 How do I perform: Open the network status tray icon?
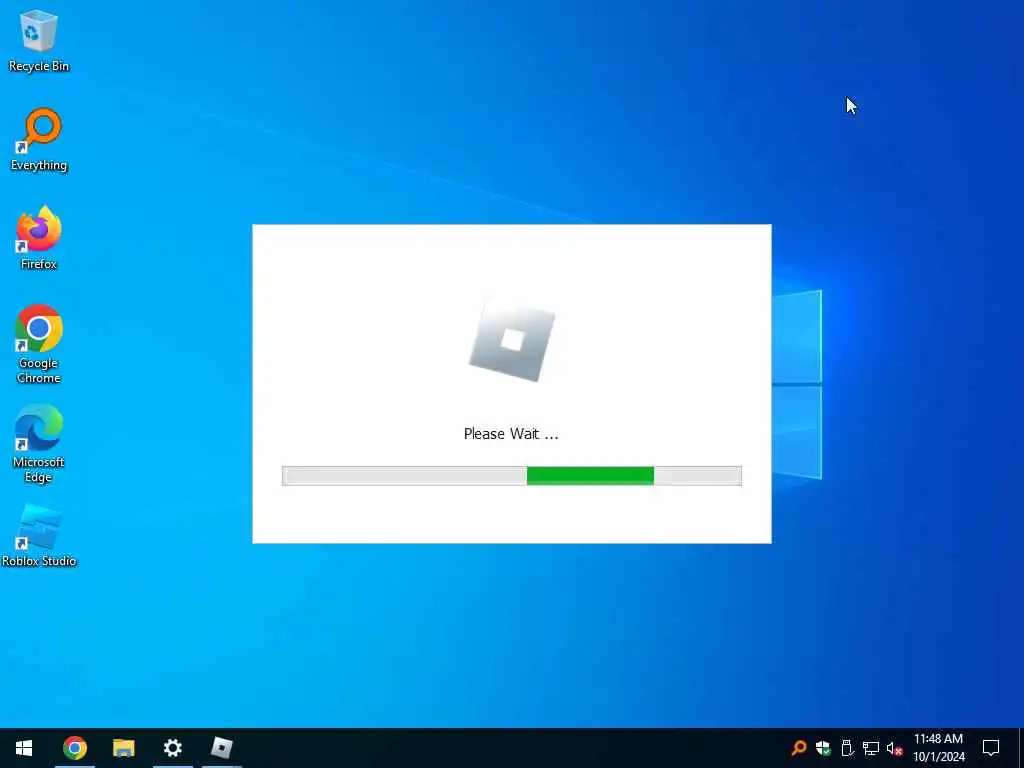(871, 748)
